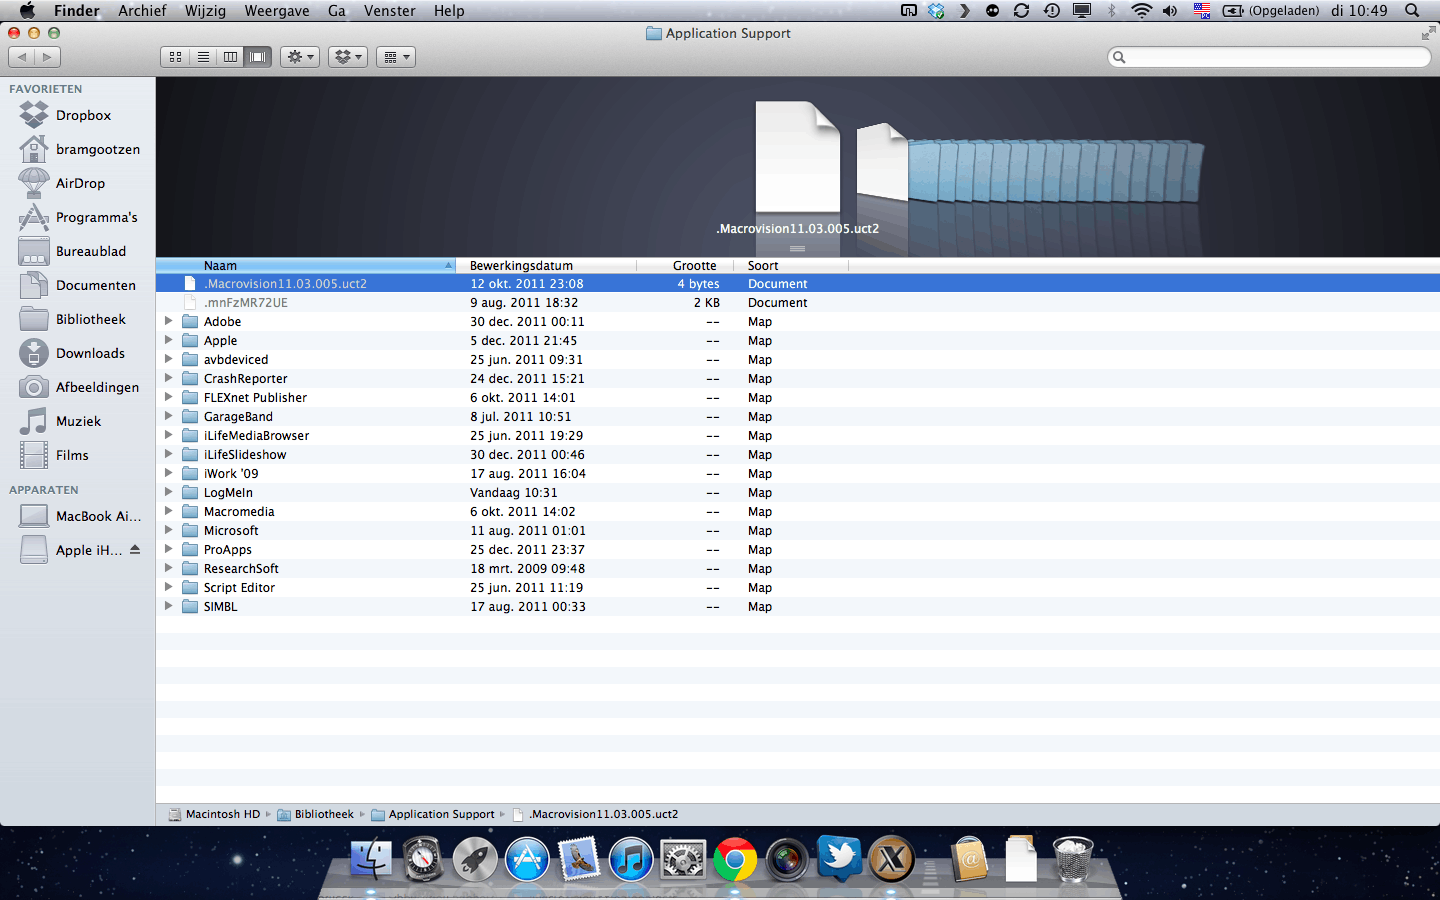The height and width of the screenshot is (900, 1440).
Task: Open X11 from the Dock
Action: tap(891, 859)
